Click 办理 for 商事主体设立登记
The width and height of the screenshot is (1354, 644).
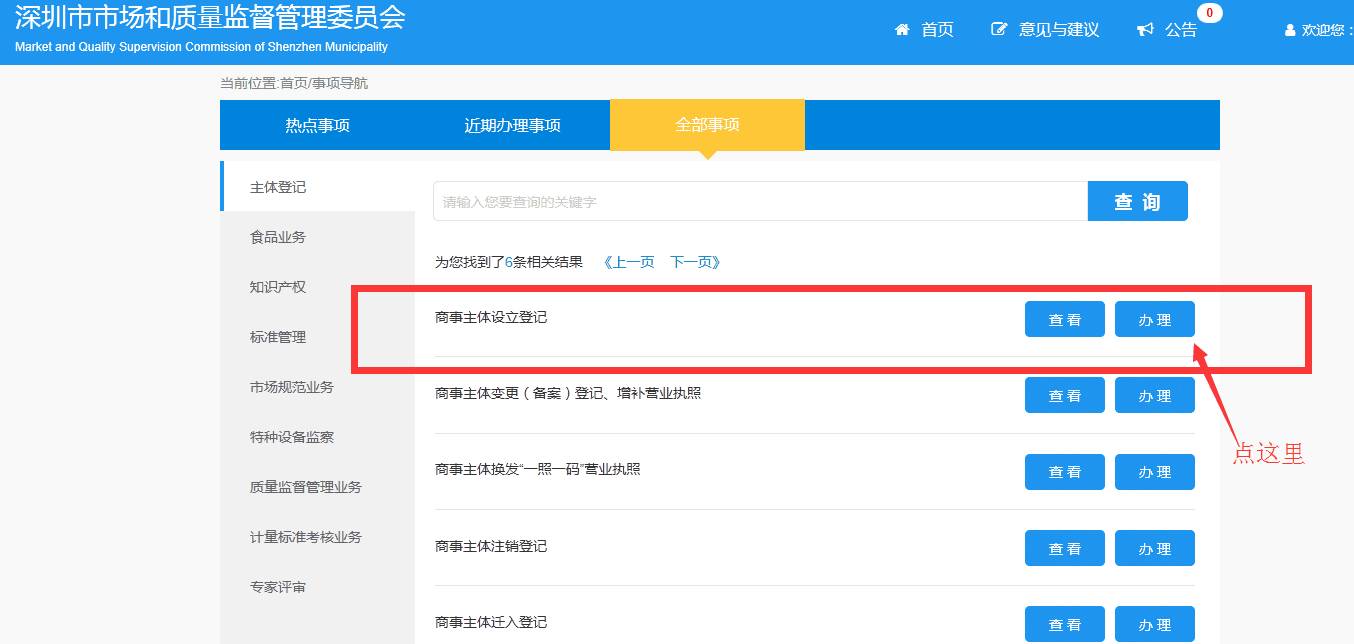(x=1154, y=318)
